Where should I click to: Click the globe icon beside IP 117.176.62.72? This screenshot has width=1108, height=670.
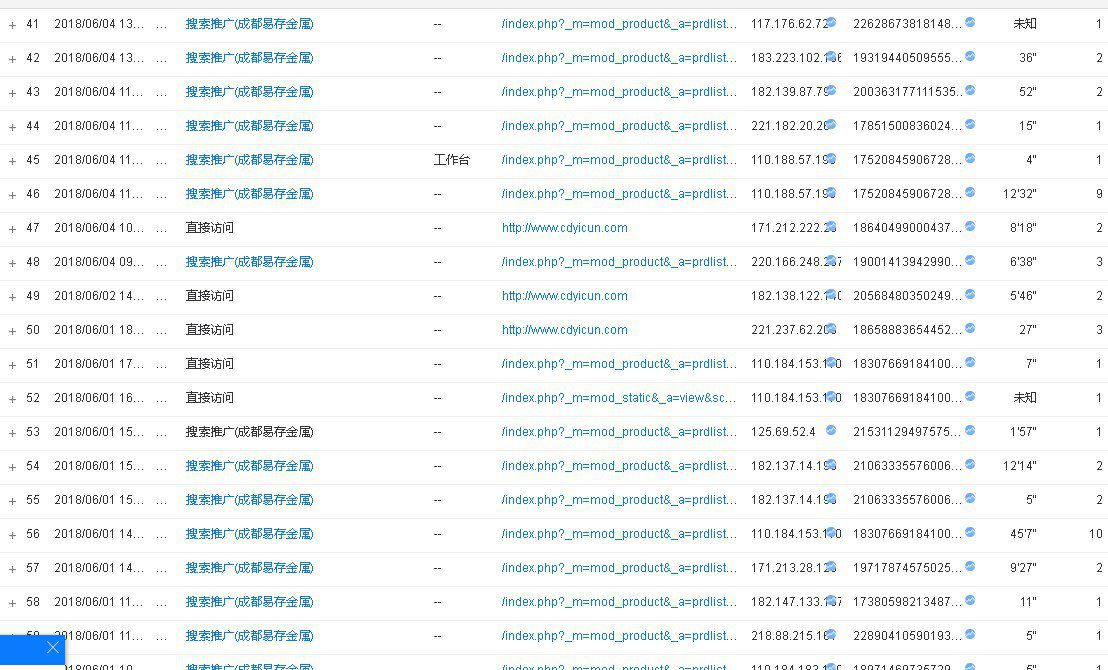[831, 22]
